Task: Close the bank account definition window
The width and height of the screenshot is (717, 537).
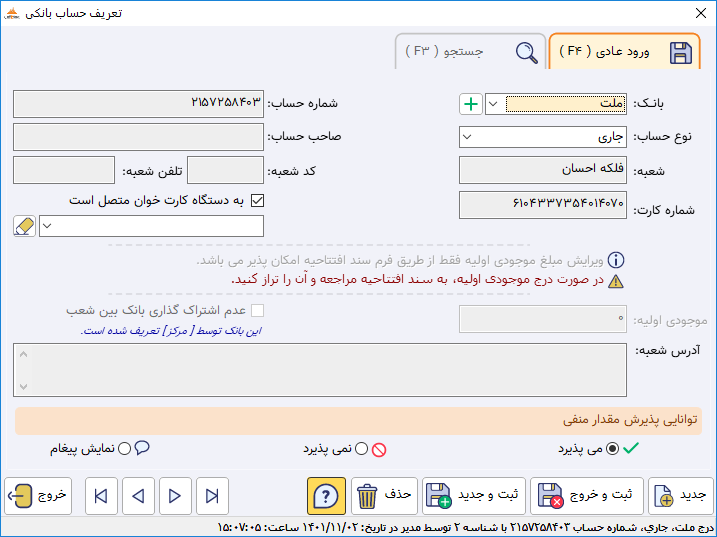Action: tap(701, 13)
